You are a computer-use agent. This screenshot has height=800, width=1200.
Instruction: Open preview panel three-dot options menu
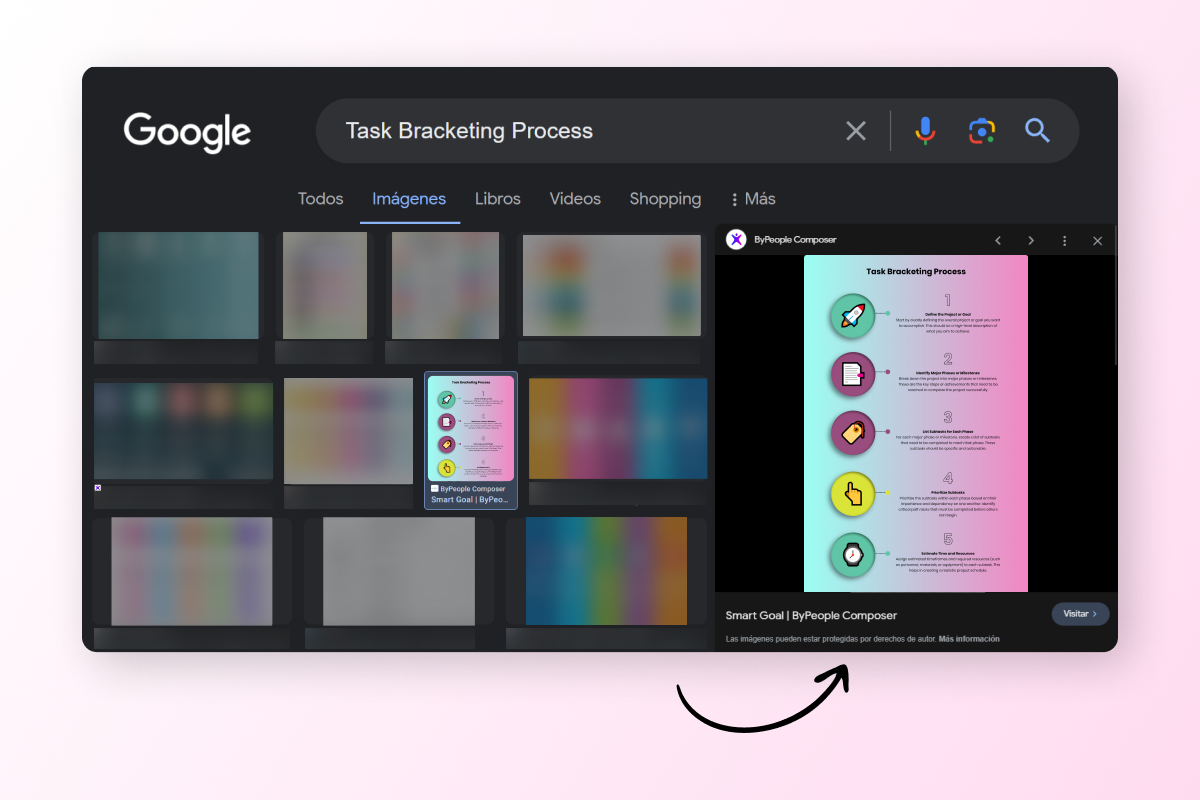point(1064,241)
